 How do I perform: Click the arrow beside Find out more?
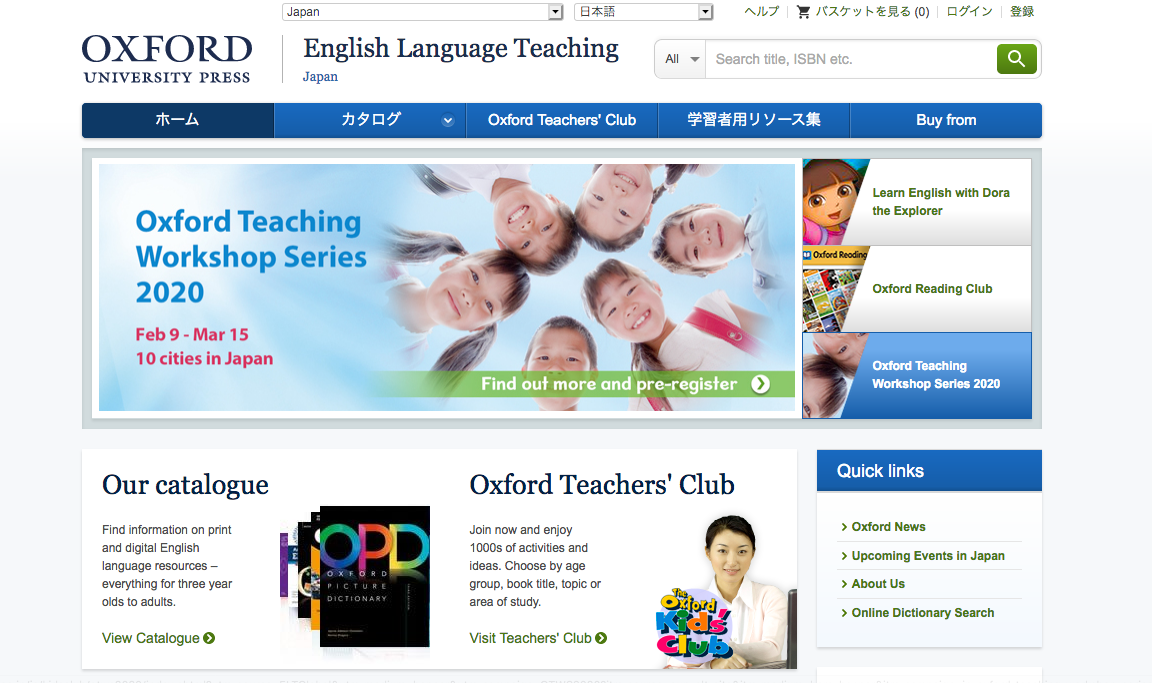(760, 383)
